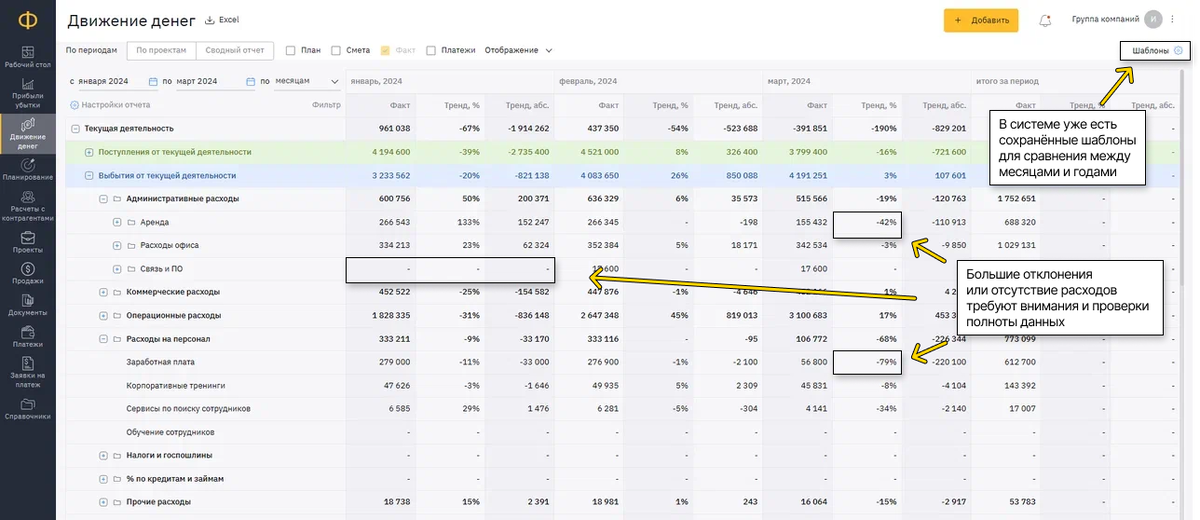Click Корпоративные тренинги row label
The image size is (1200, 520).
[x=175, y=385]
